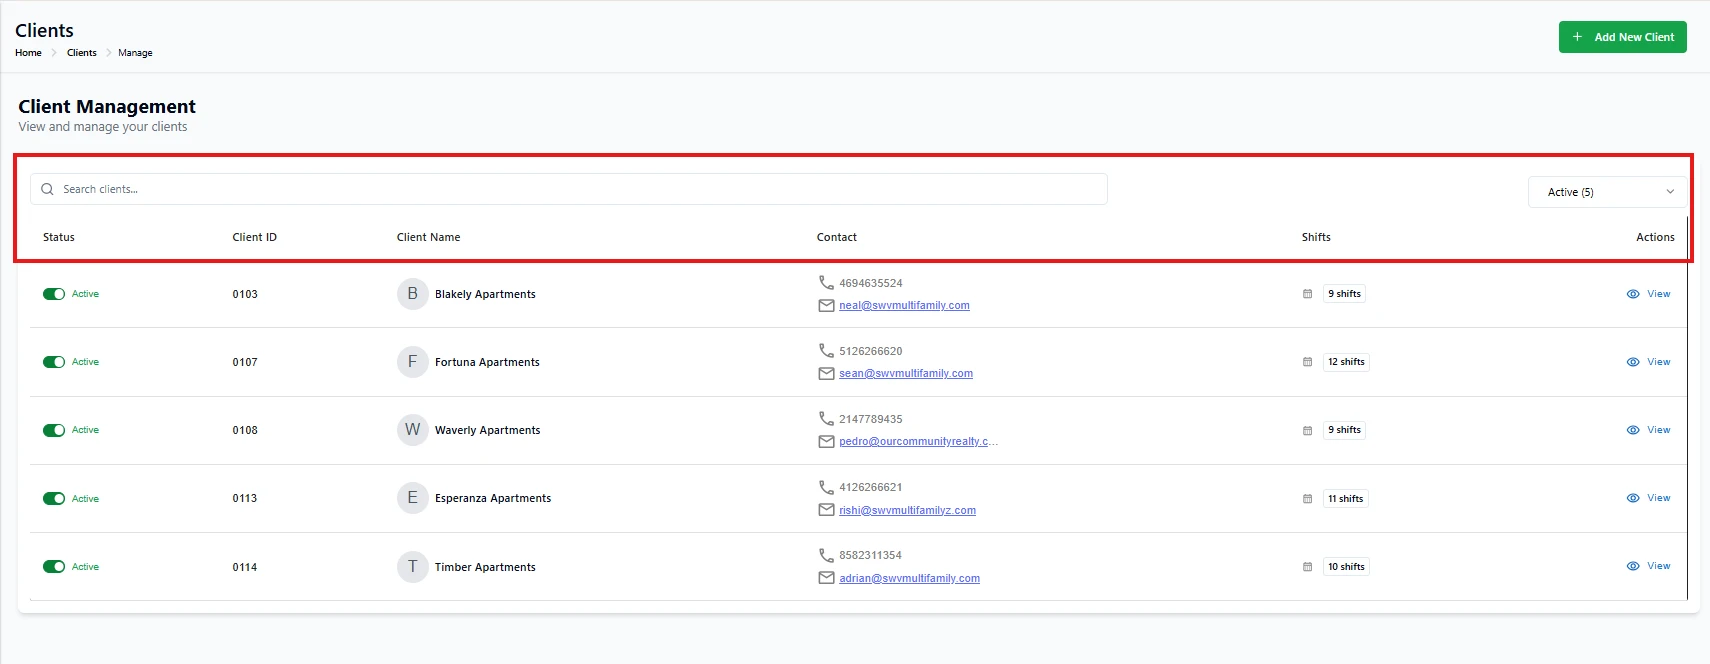
Task: Click the phone icon for Fortuna Apartments
Action: [x=826, y=351]
